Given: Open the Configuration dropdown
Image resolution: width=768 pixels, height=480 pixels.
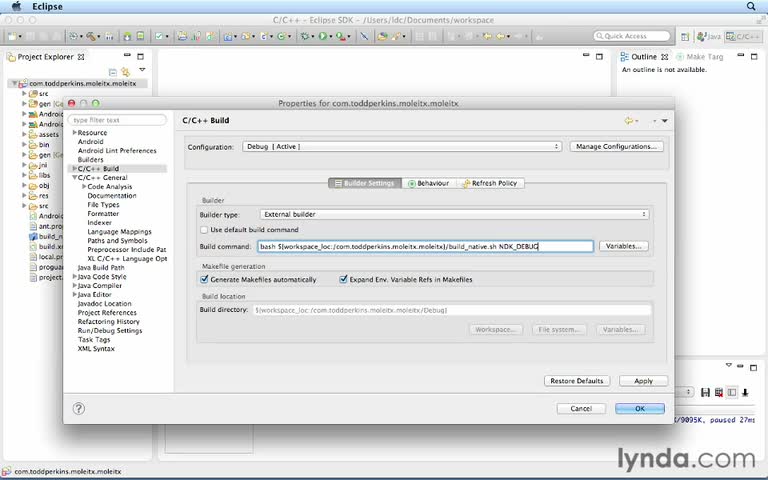Looking at the screenshot, I should click(x=402, y=146).
